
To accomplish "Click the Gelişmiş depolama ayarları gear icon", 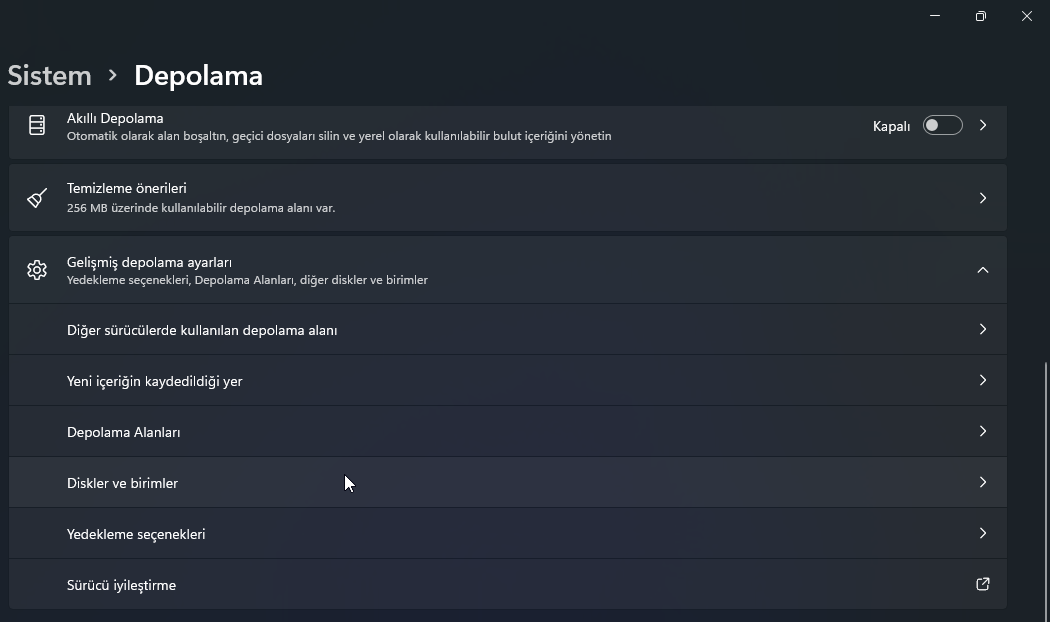I will [x=37, y=270].
